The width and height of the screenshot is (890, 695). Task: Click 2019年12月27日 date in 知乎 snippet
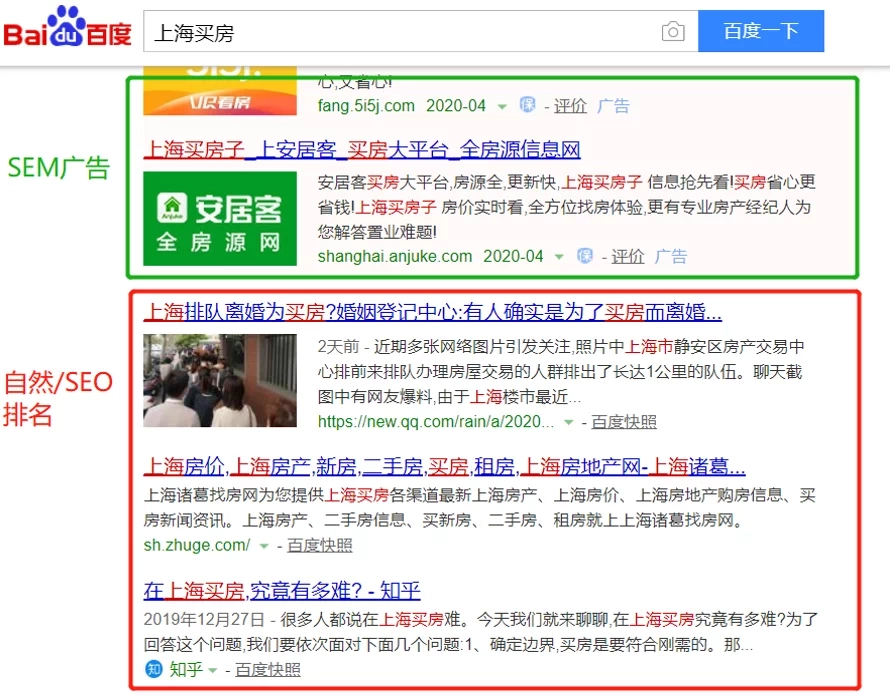click(x=204, y=619)
